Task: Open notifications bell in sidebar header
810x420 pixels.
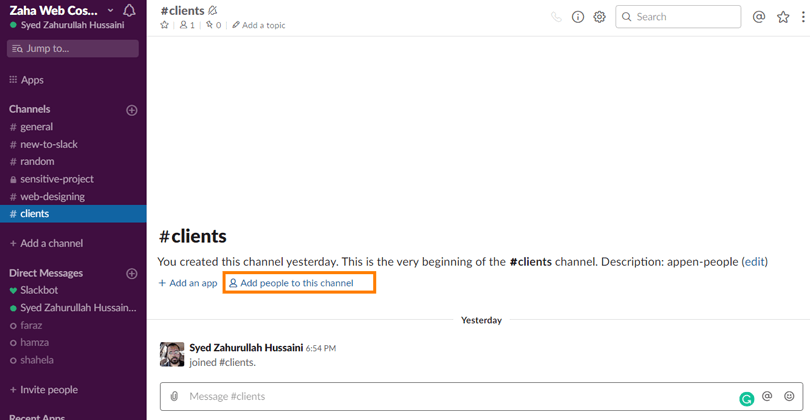Action: pyautogui.click(x=129, y=11)
